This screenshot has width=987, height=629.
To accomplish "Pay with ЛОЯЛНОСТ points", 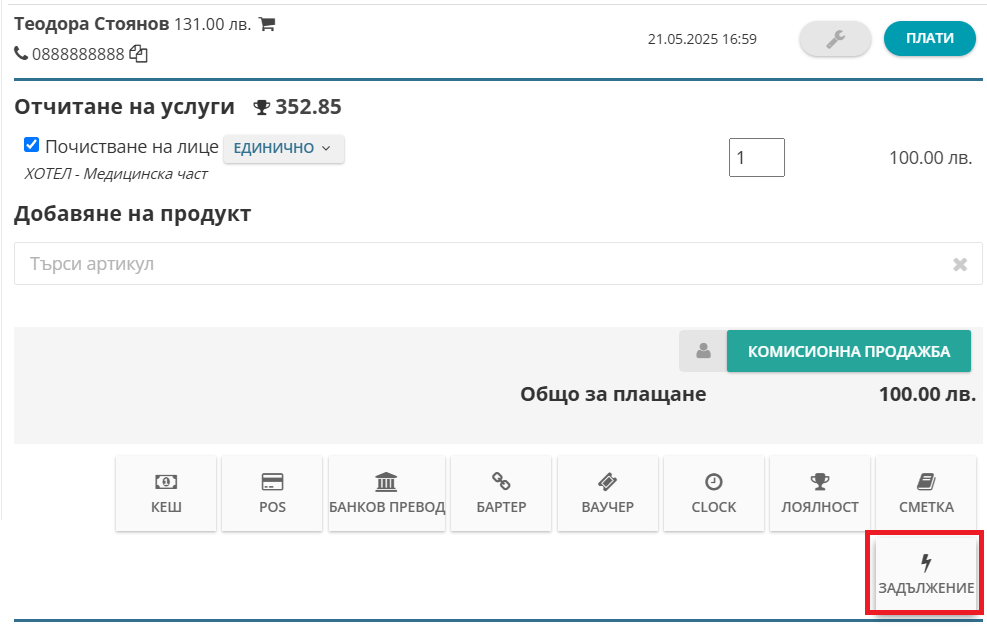I will pyautogui.click(x=820, y=494).
